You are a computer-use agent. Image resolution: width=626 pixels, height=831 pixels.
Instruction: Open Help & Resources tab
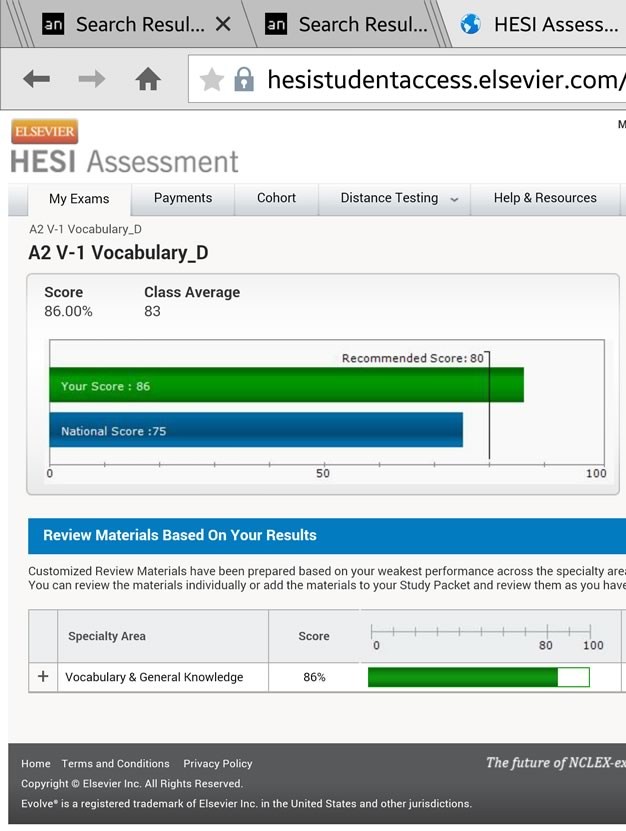coord(545,198)
